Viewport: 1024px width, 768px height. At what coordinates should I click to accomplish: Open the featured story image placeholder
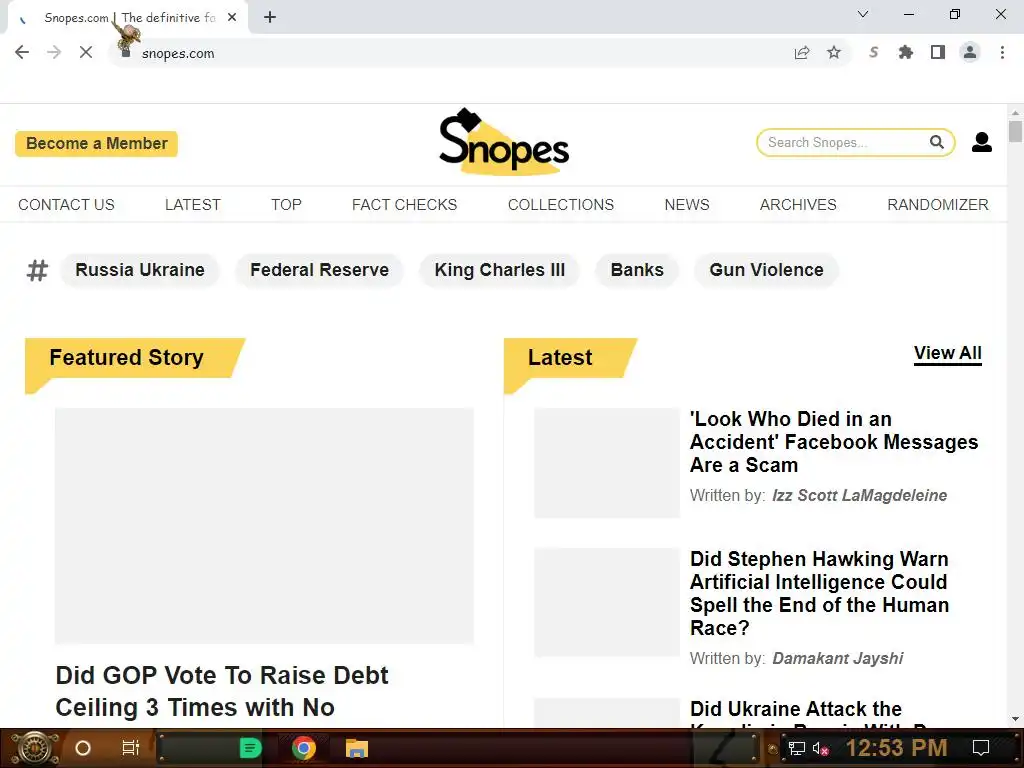(x=264, y=526)
